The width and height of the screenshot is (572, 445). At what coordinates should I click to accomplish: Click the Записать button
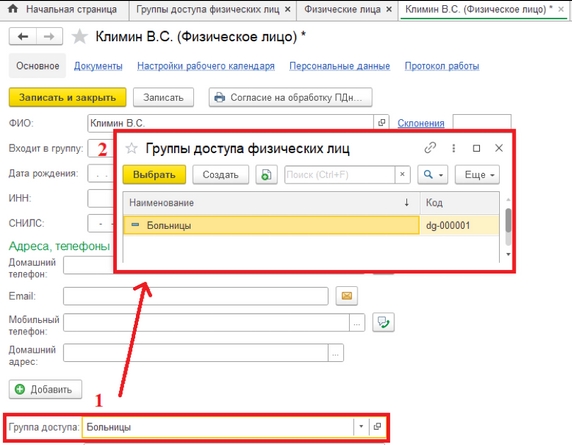[x=163, y=97]
